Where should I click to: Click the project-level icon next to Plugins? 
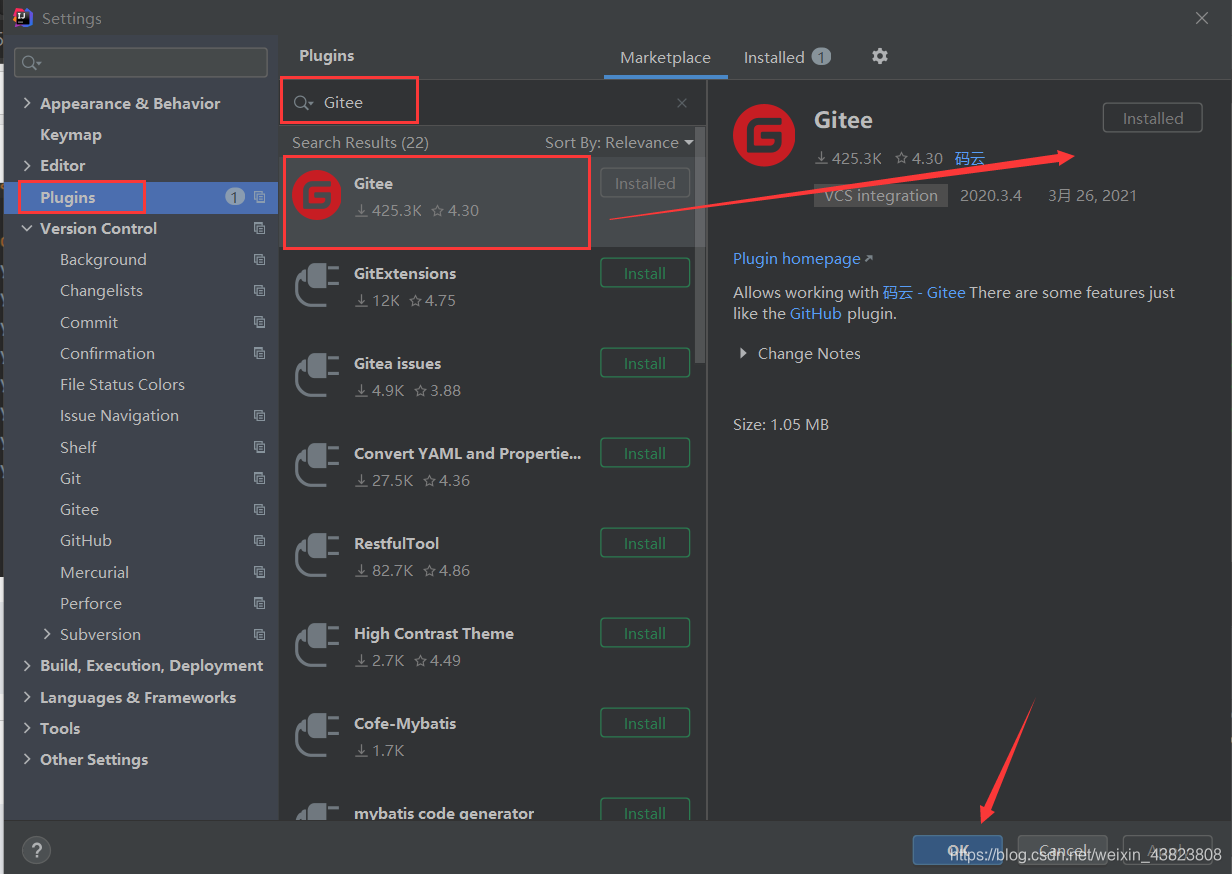tap(259, 197)
